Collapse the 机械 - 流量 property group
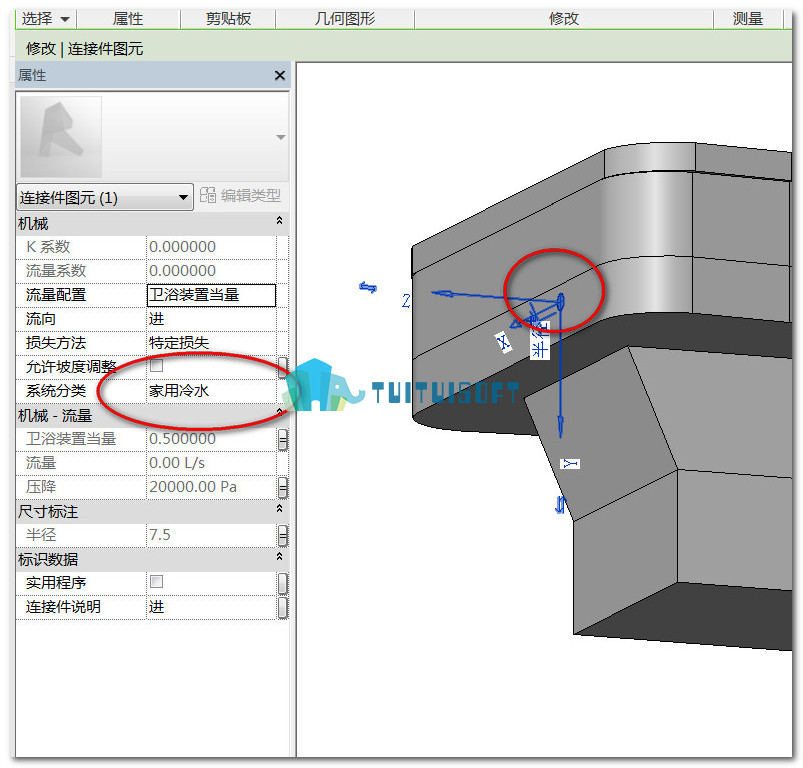Screen dimensions: 803x768 coord(280,411)
